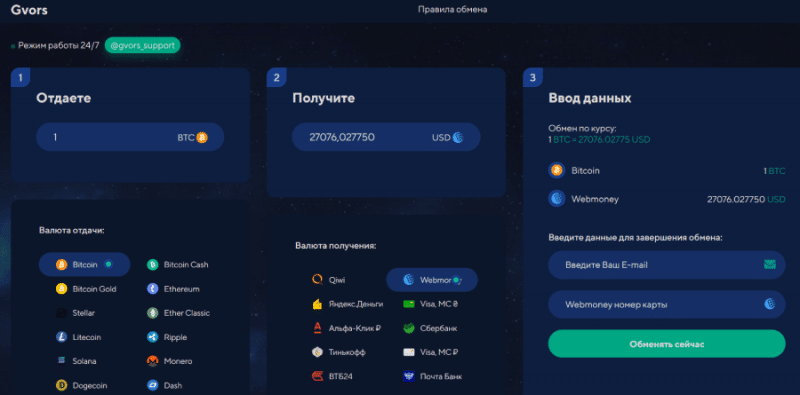Screen dimensions: 800x395
Task: Click the USD globe icon in Получите field
Action: (458, 137)
